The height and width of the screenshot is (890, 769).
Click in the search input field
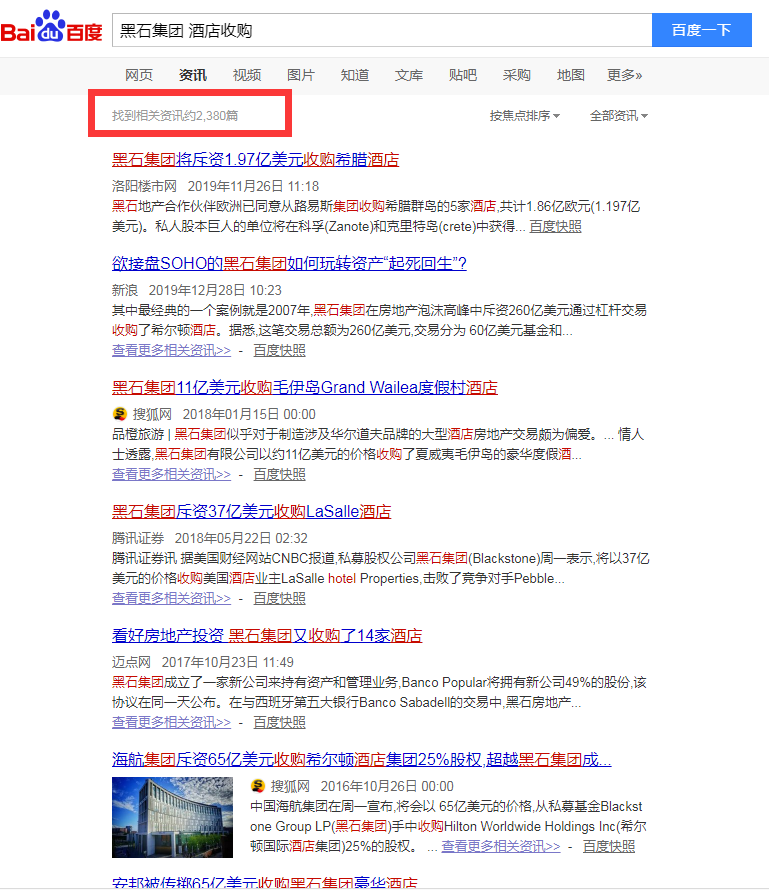[x=380, y=30]
